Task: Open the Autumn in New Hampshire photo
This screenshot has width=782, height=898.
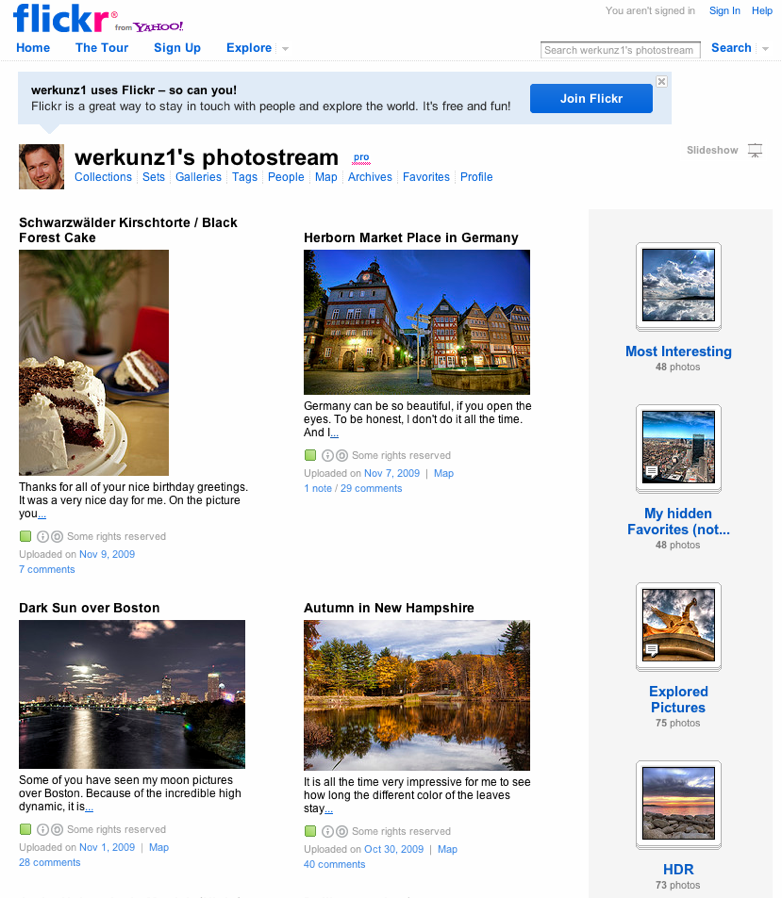Action: point(416,695)
